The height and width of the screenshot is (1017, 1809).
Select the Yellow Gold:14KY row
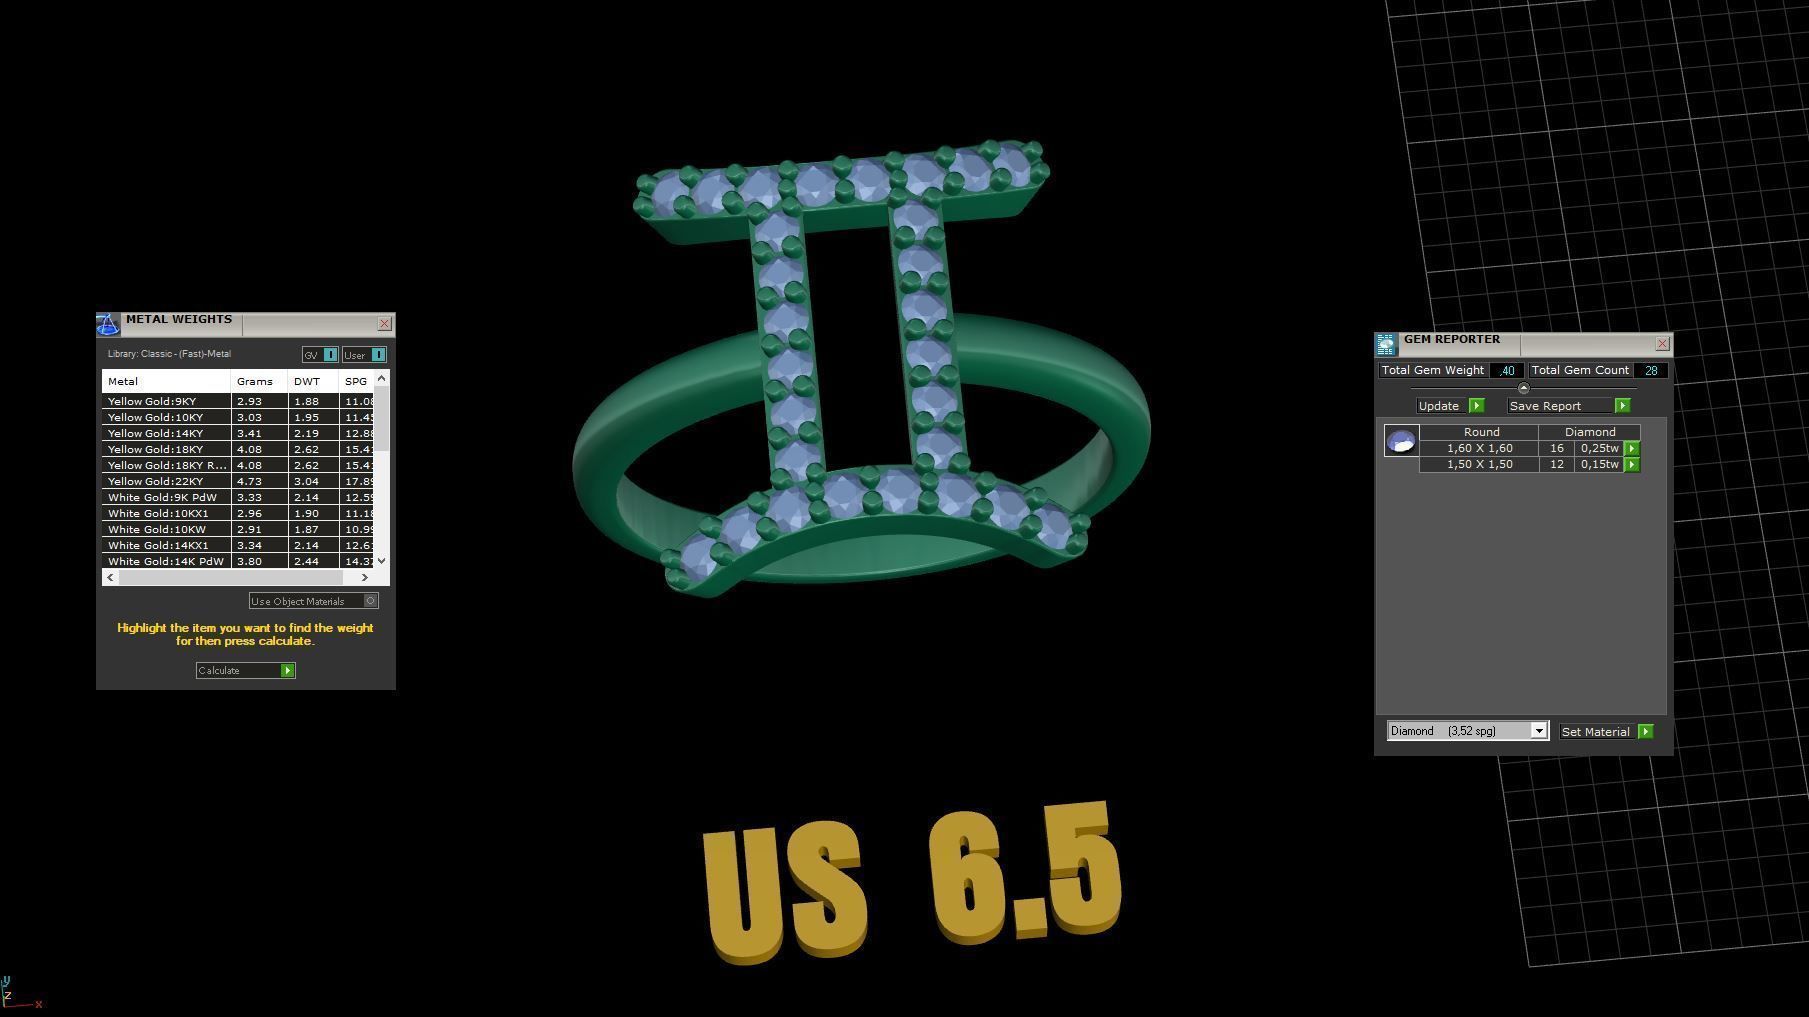point(238,433)
